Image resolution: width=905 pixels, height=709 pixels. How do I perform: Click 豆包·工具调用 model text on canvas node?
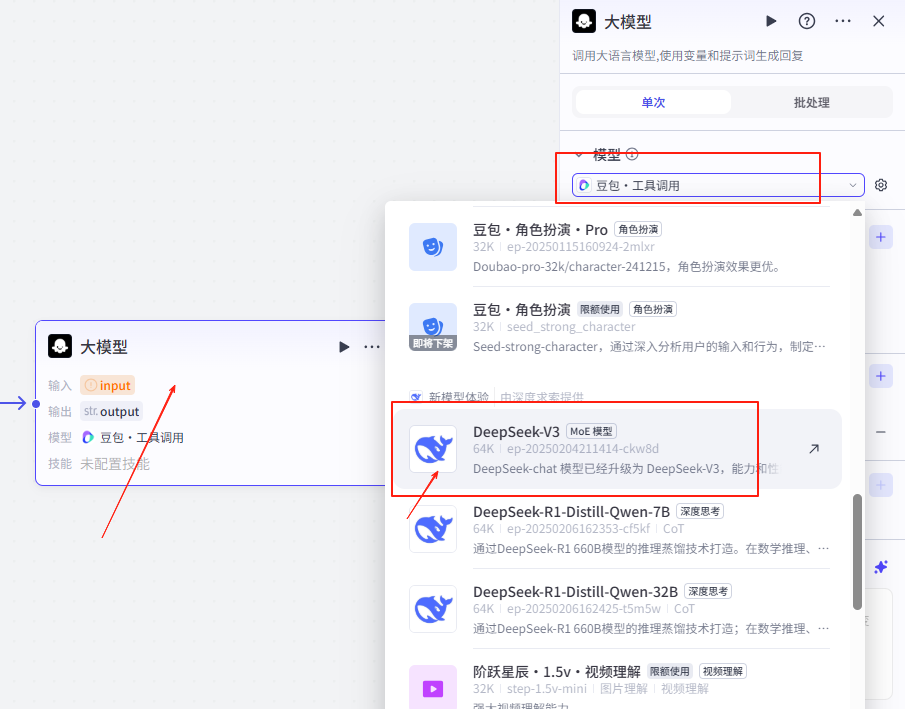pos(142,438)
